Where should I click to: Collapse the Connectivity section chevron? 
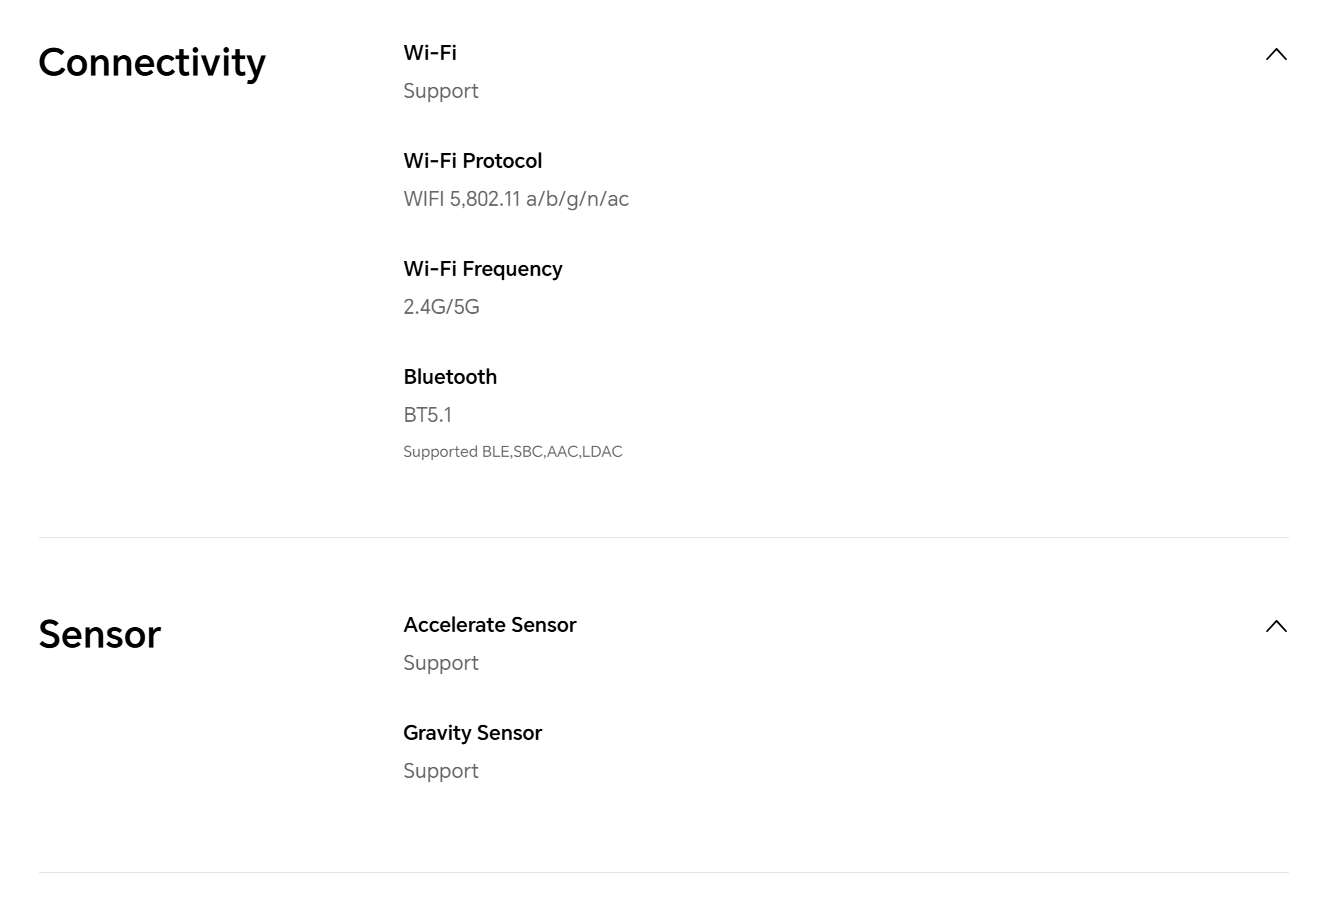(1276, 54)
